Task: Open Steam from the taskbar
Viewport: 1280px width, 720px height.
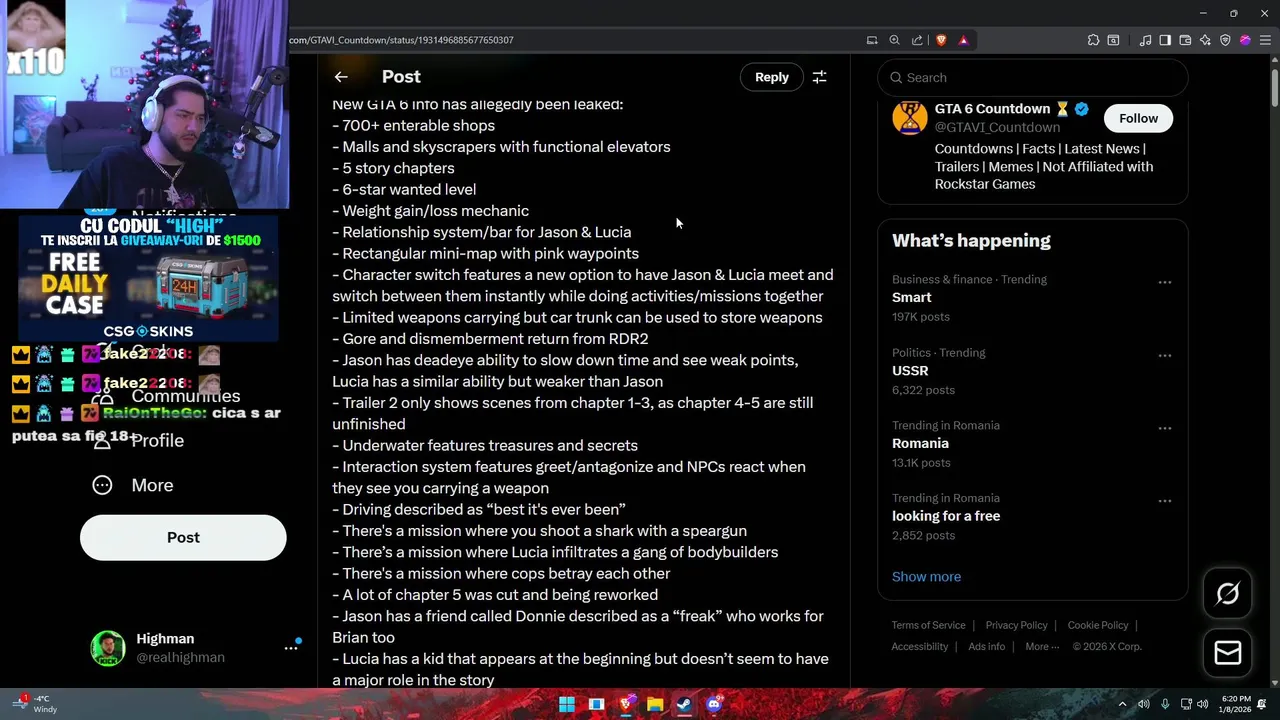Action: [x=684, y=704]
